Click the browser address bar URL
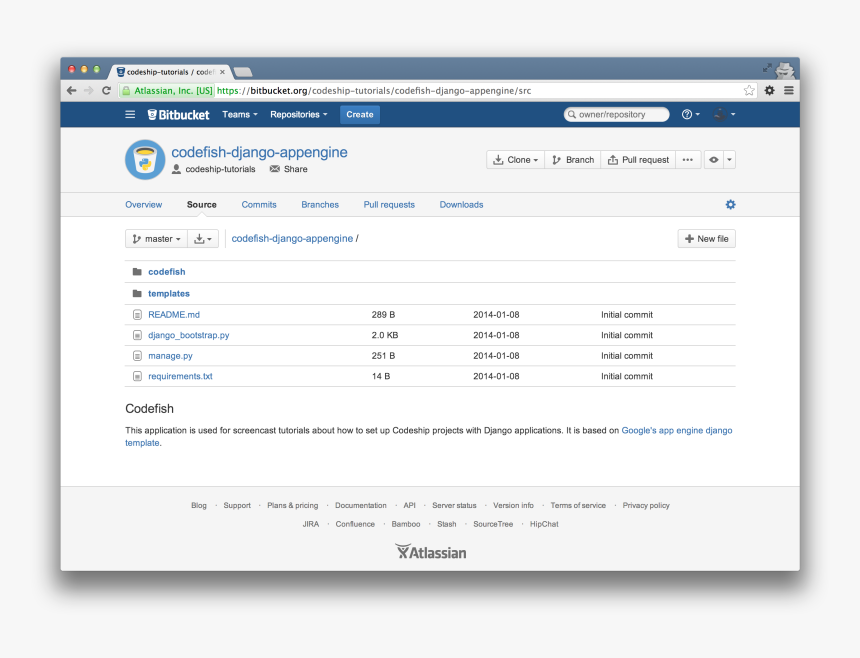 [x=374, y=90]
